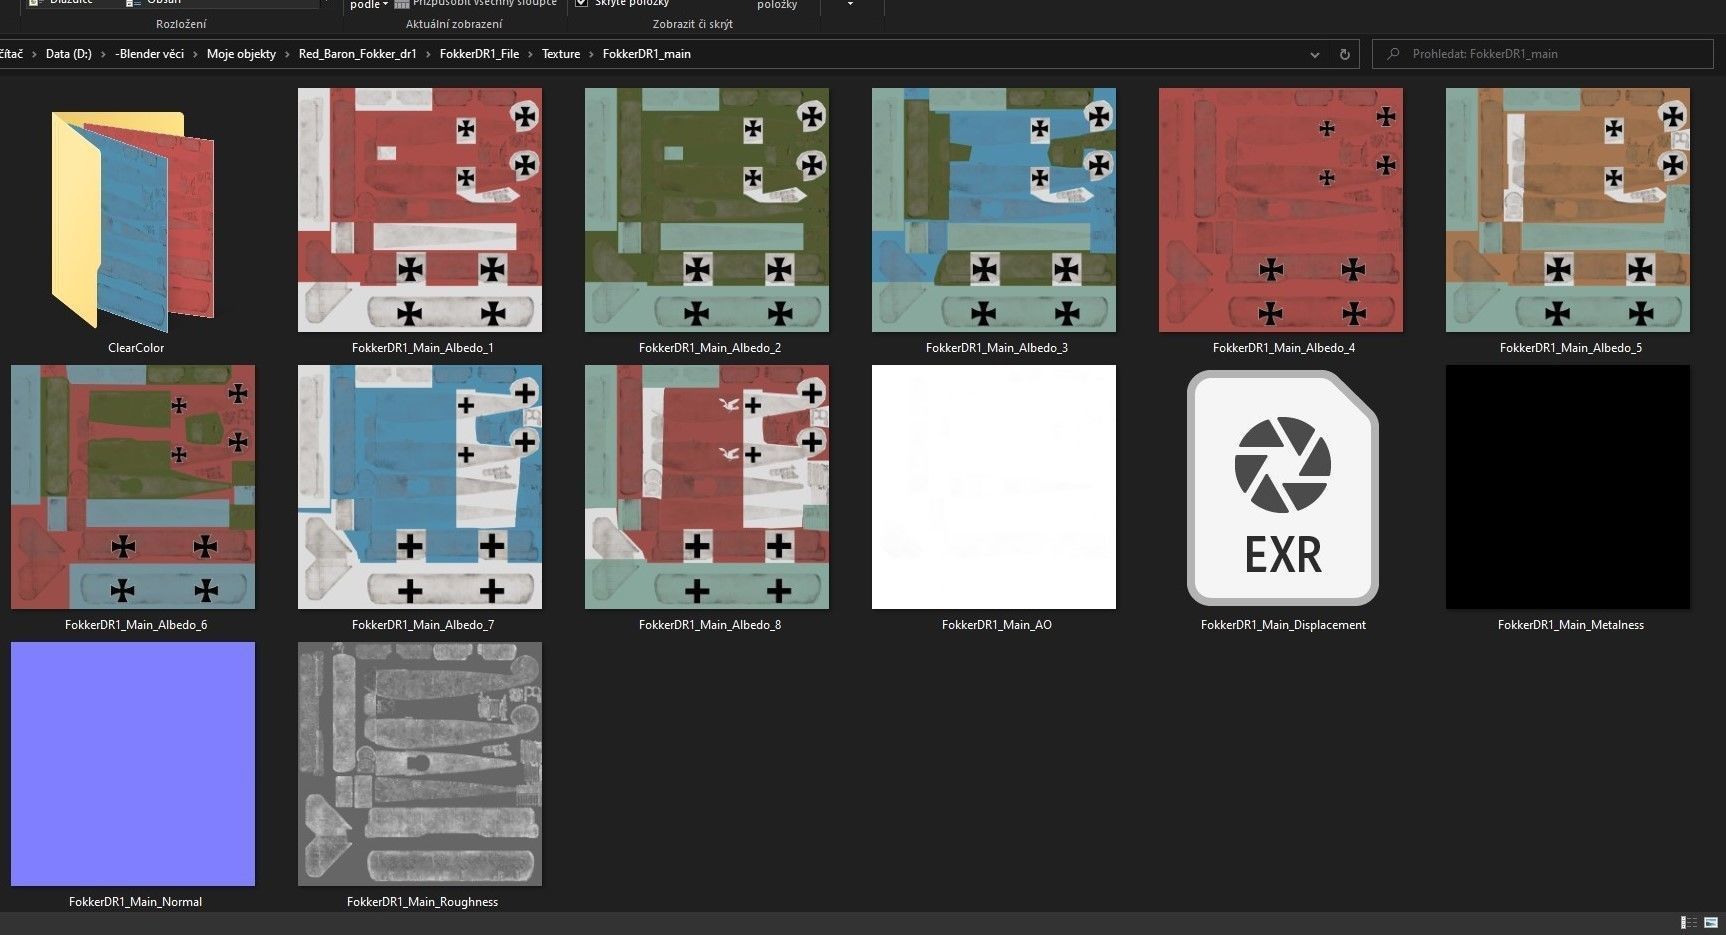Open the address bar history dropdown

point(1314,55)
